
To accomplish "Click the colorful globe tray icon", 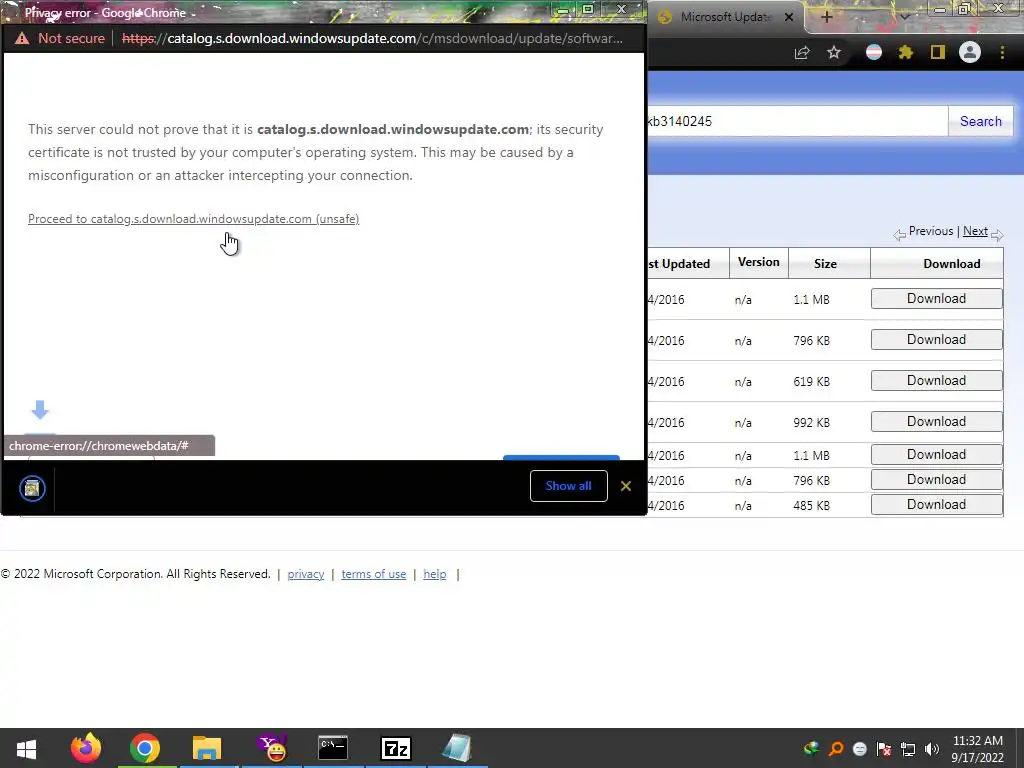I will 812,749.
